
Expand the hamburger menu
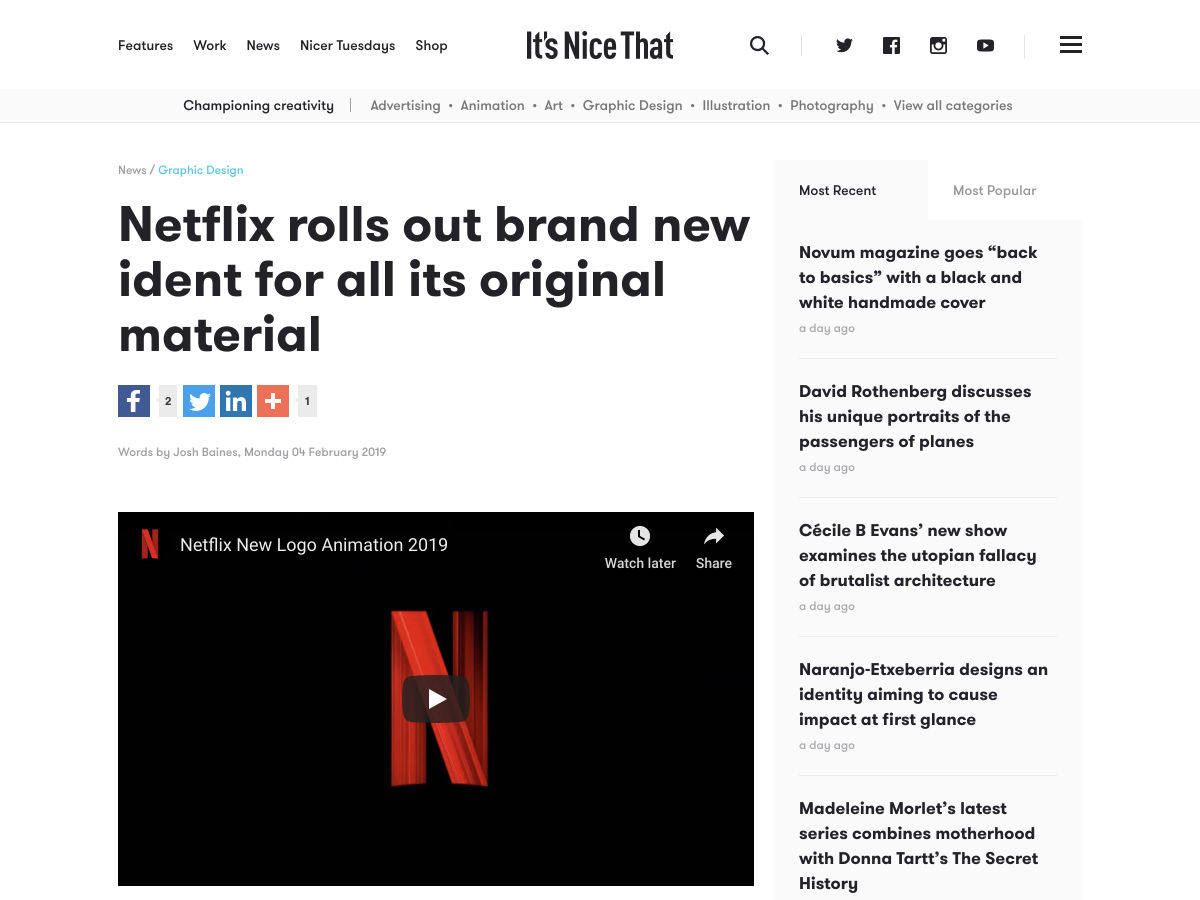(1070, 45)
